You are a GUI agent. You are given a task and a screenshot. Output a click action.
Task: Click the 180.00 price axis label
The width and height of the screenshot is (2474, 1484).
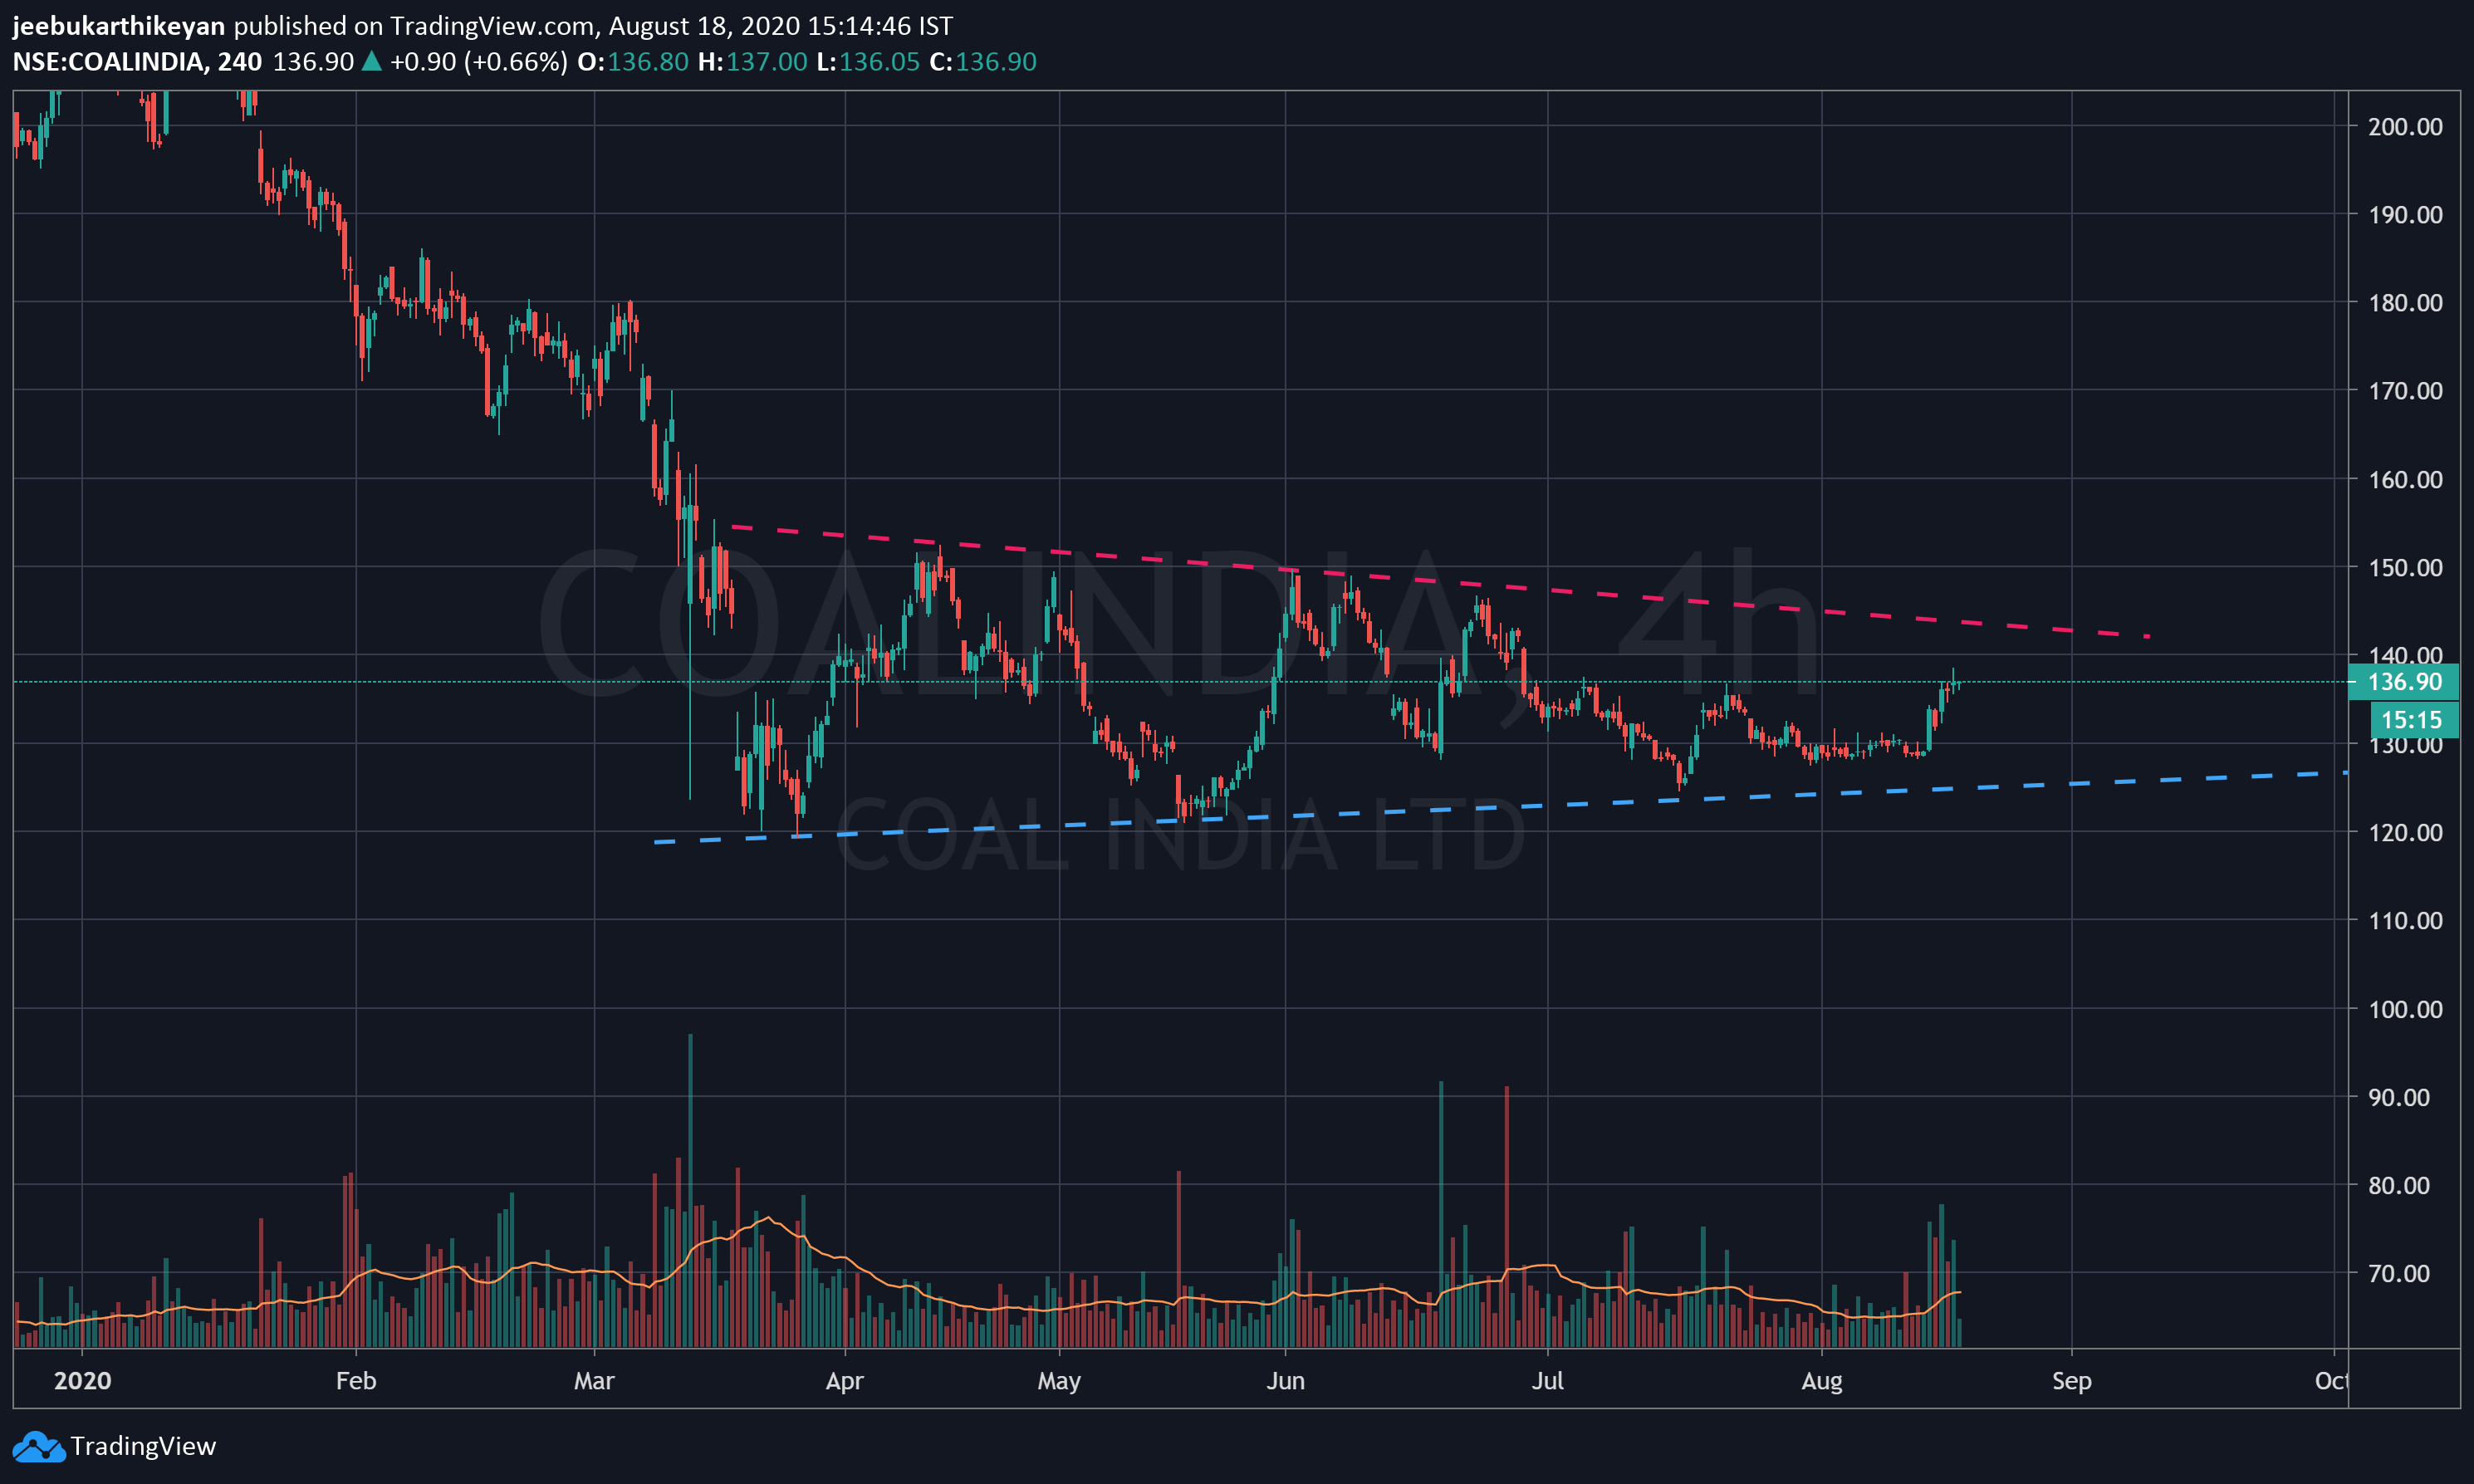tap(2405, 302)
